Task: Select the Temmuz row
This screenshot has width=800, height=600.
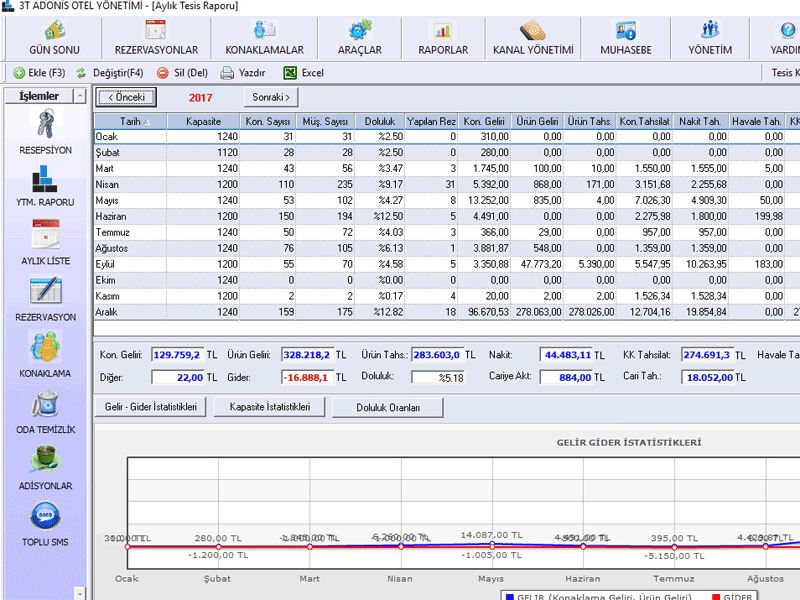Action: 447,232
